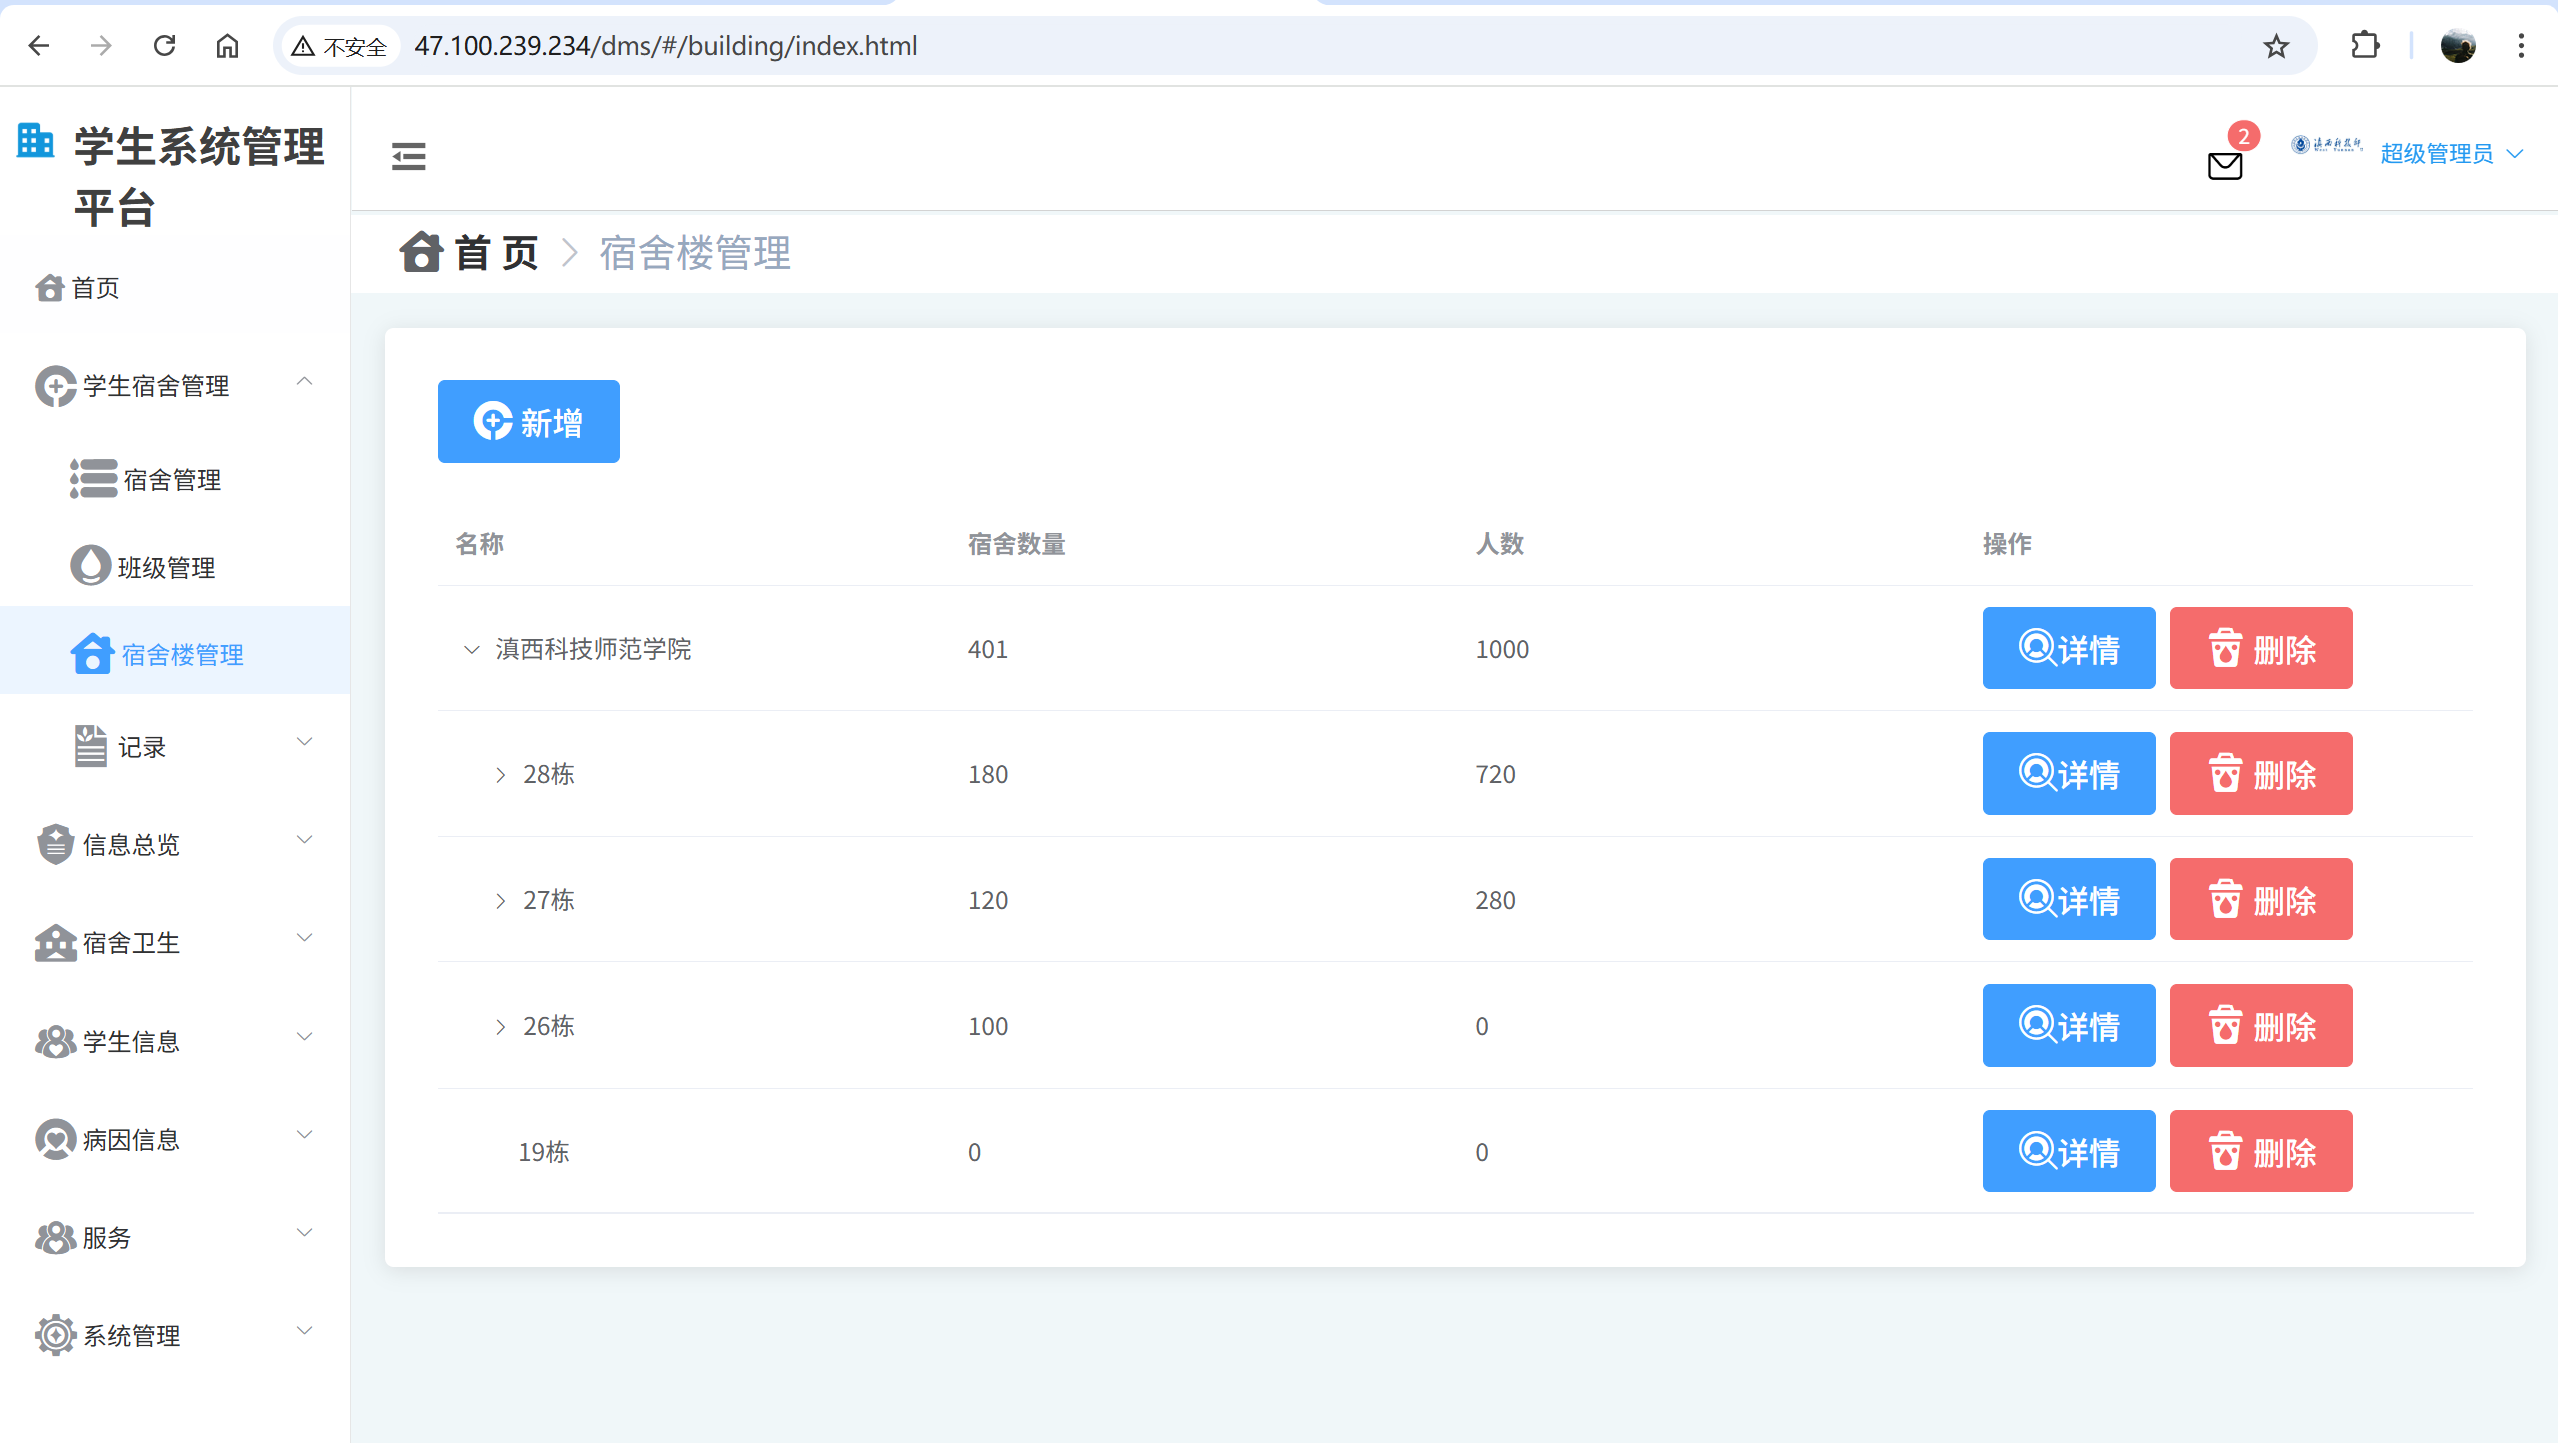Reload the page in browser
2558x1443 pixels.
pos(164,46)
